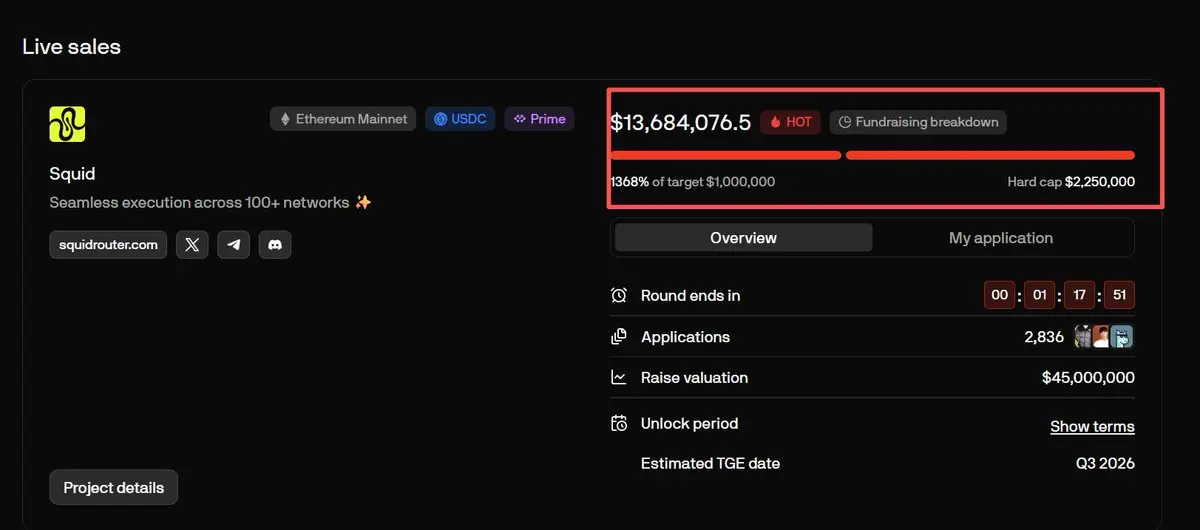Click the Ethereum Mainnet badge

[343, 119]
